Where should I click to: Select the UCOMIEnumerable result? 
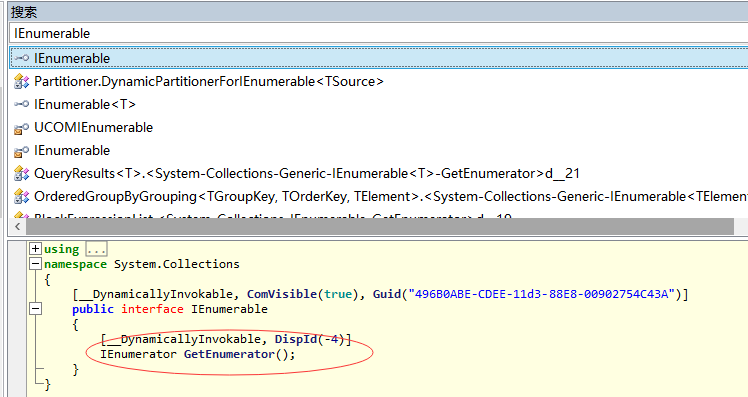point(94,127)
